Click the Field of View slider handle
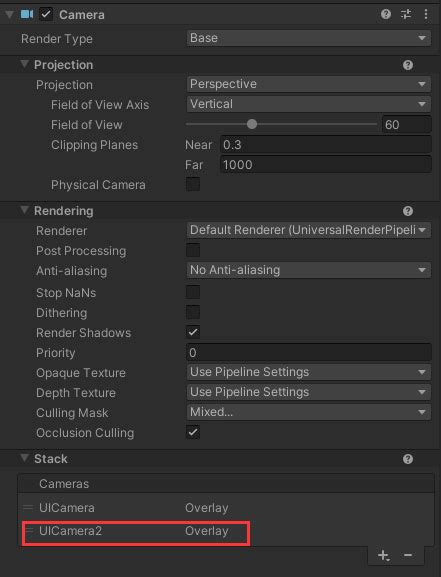Viewport: 441px width, 577px height. click(252, 124)
